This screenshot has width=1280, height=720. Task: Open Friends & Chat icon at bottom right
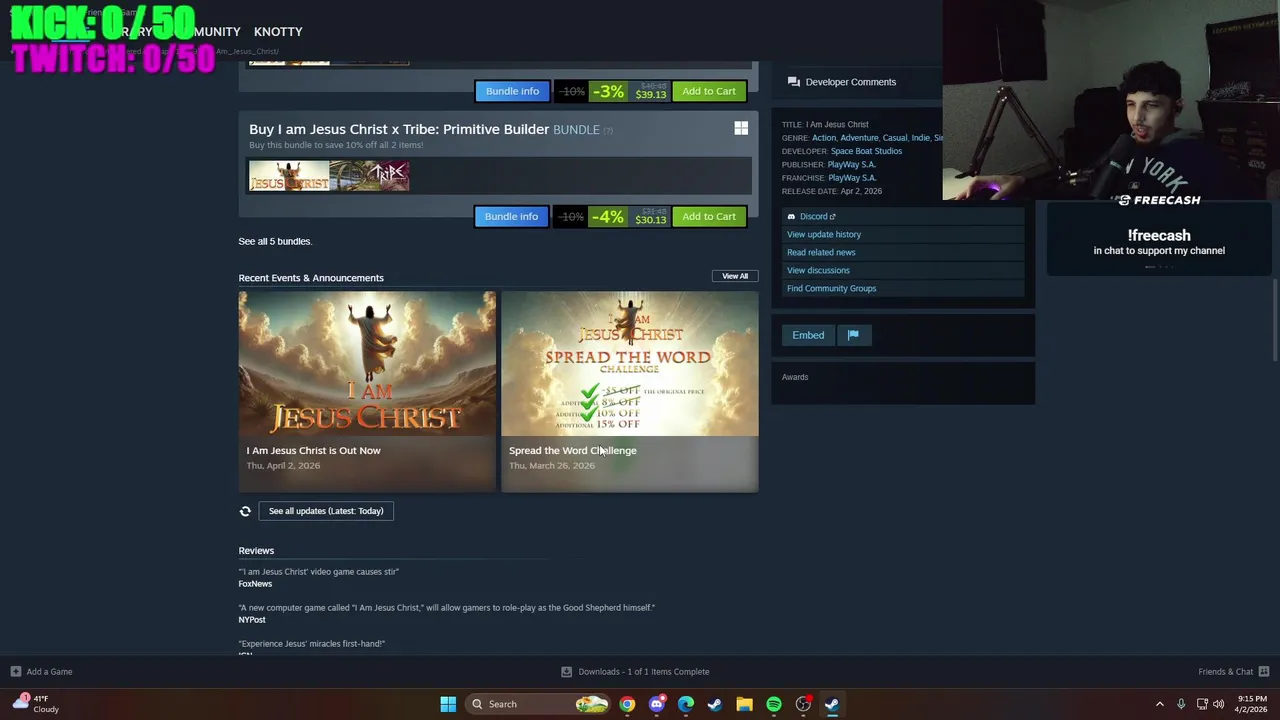[x=1264, y=672]
